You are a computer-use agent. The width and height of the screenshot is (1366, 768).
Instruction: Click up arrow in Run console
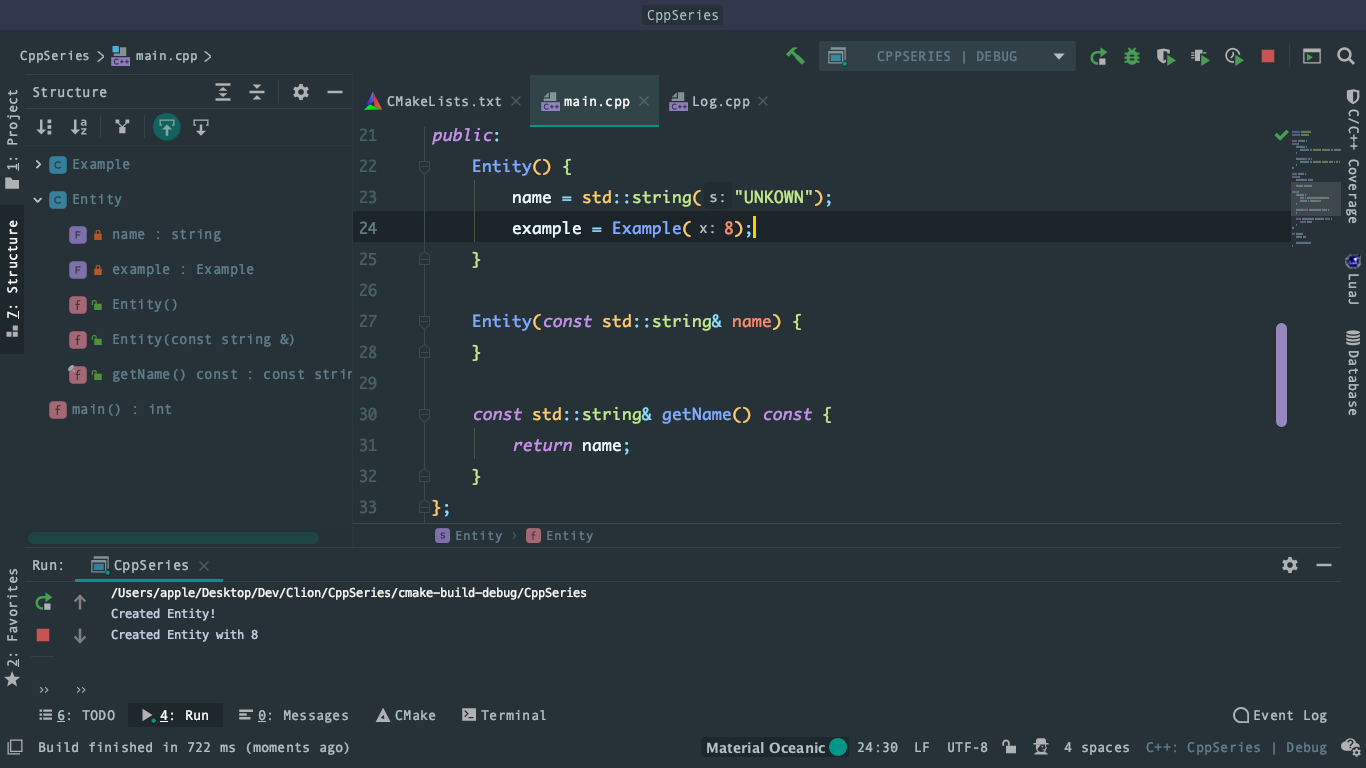(80, 602)
